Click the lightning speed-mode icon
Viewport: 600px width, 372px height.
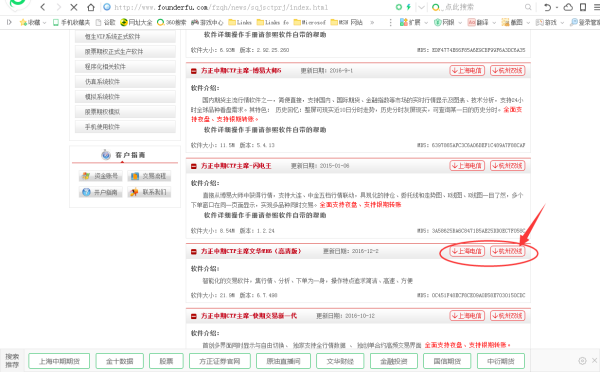409,7
